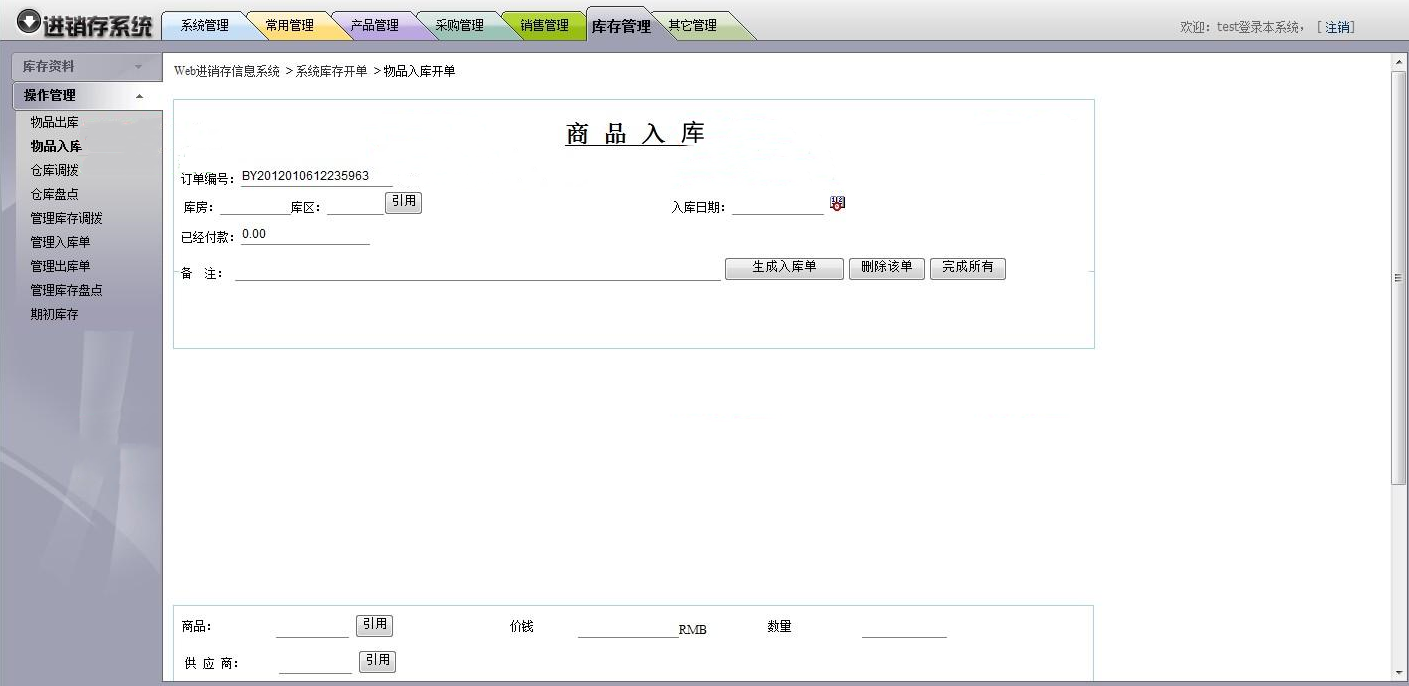
Task: Open 物品出库 in the sidebar
Action: coord(55,123)
